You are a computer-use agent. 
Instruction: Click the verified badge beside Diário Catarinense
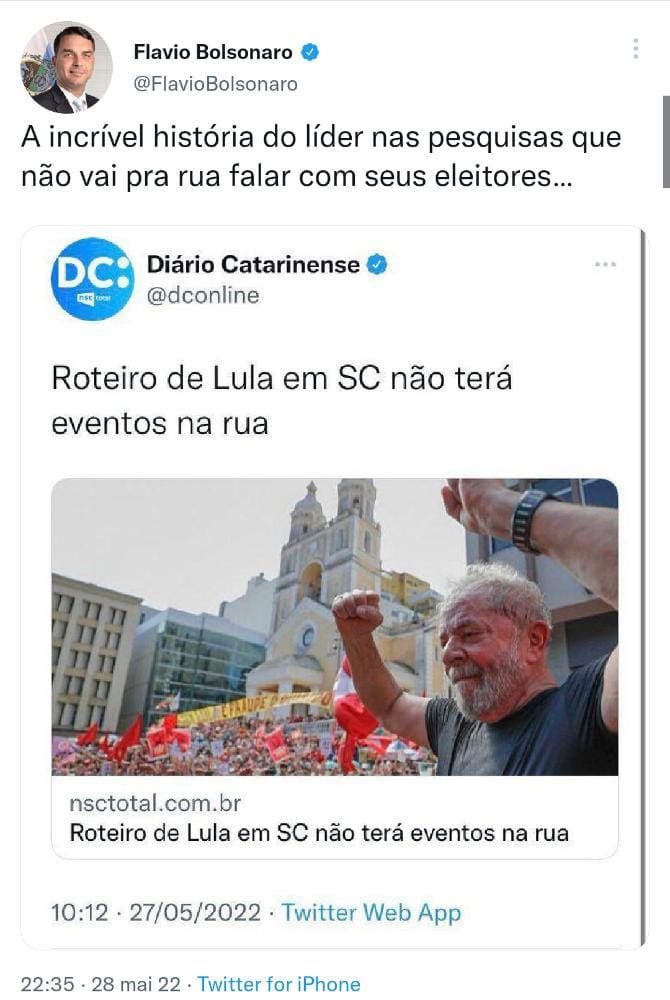tap(378, 264)
